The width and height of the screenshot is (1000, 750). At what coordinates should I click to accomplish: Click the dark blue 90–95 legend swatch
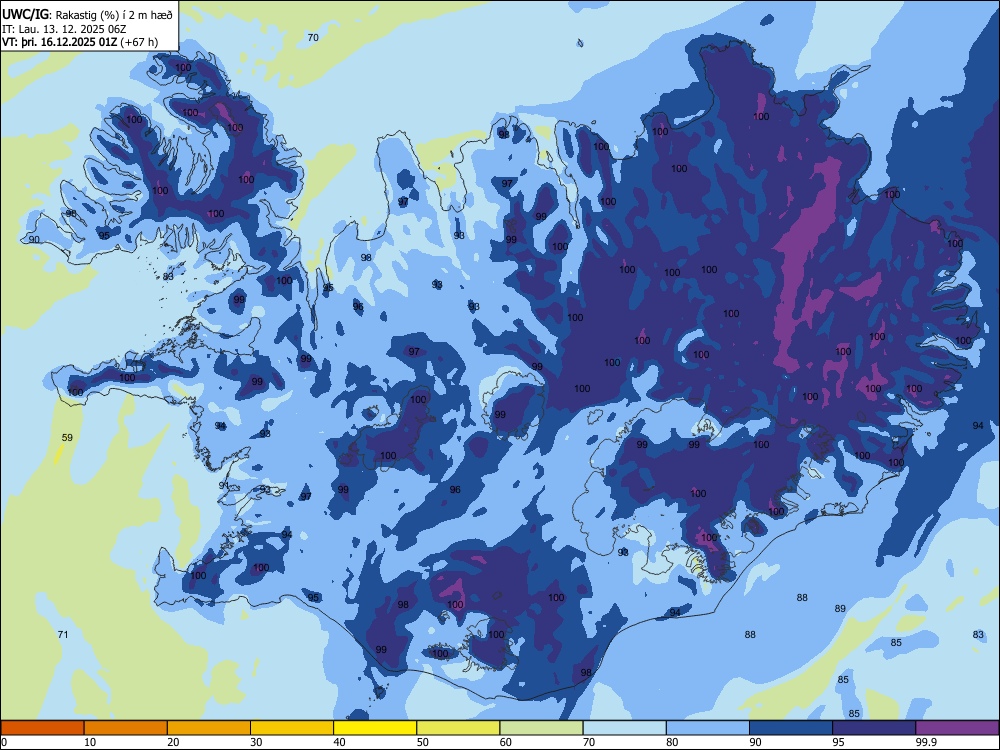pos(791,728)
